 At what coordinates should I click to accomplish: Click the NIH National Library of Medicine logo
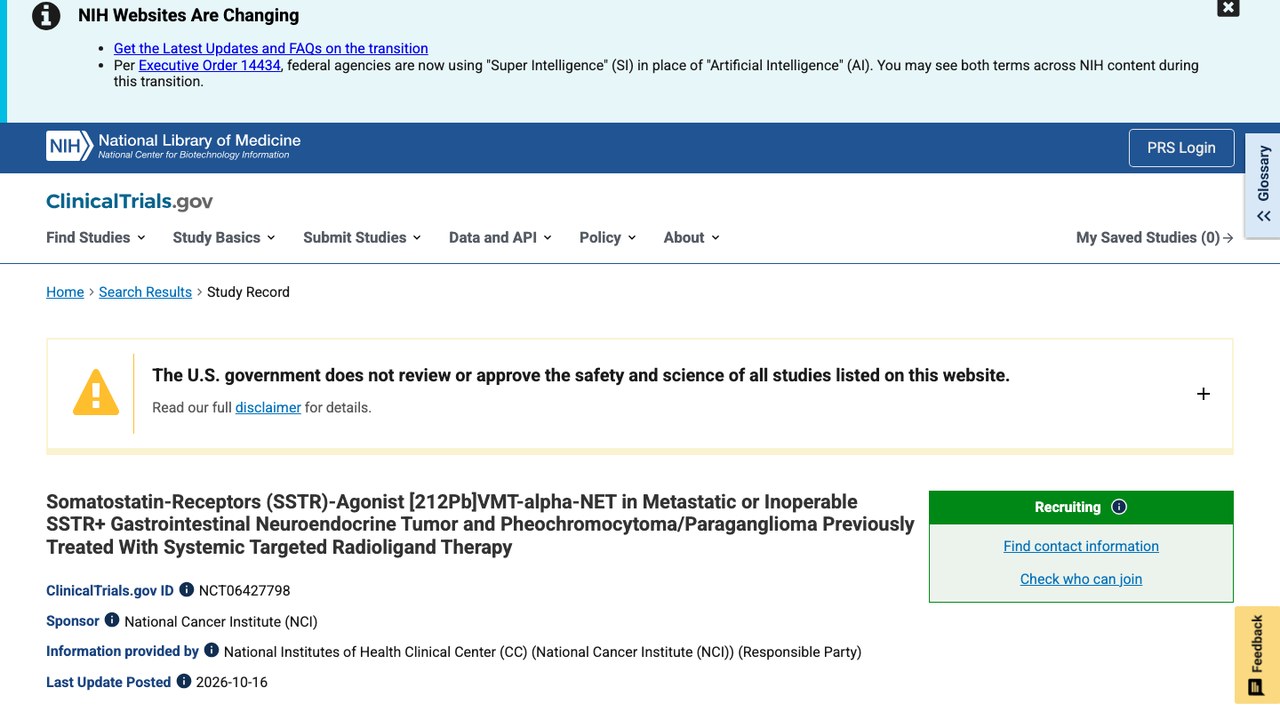point(173,146)
